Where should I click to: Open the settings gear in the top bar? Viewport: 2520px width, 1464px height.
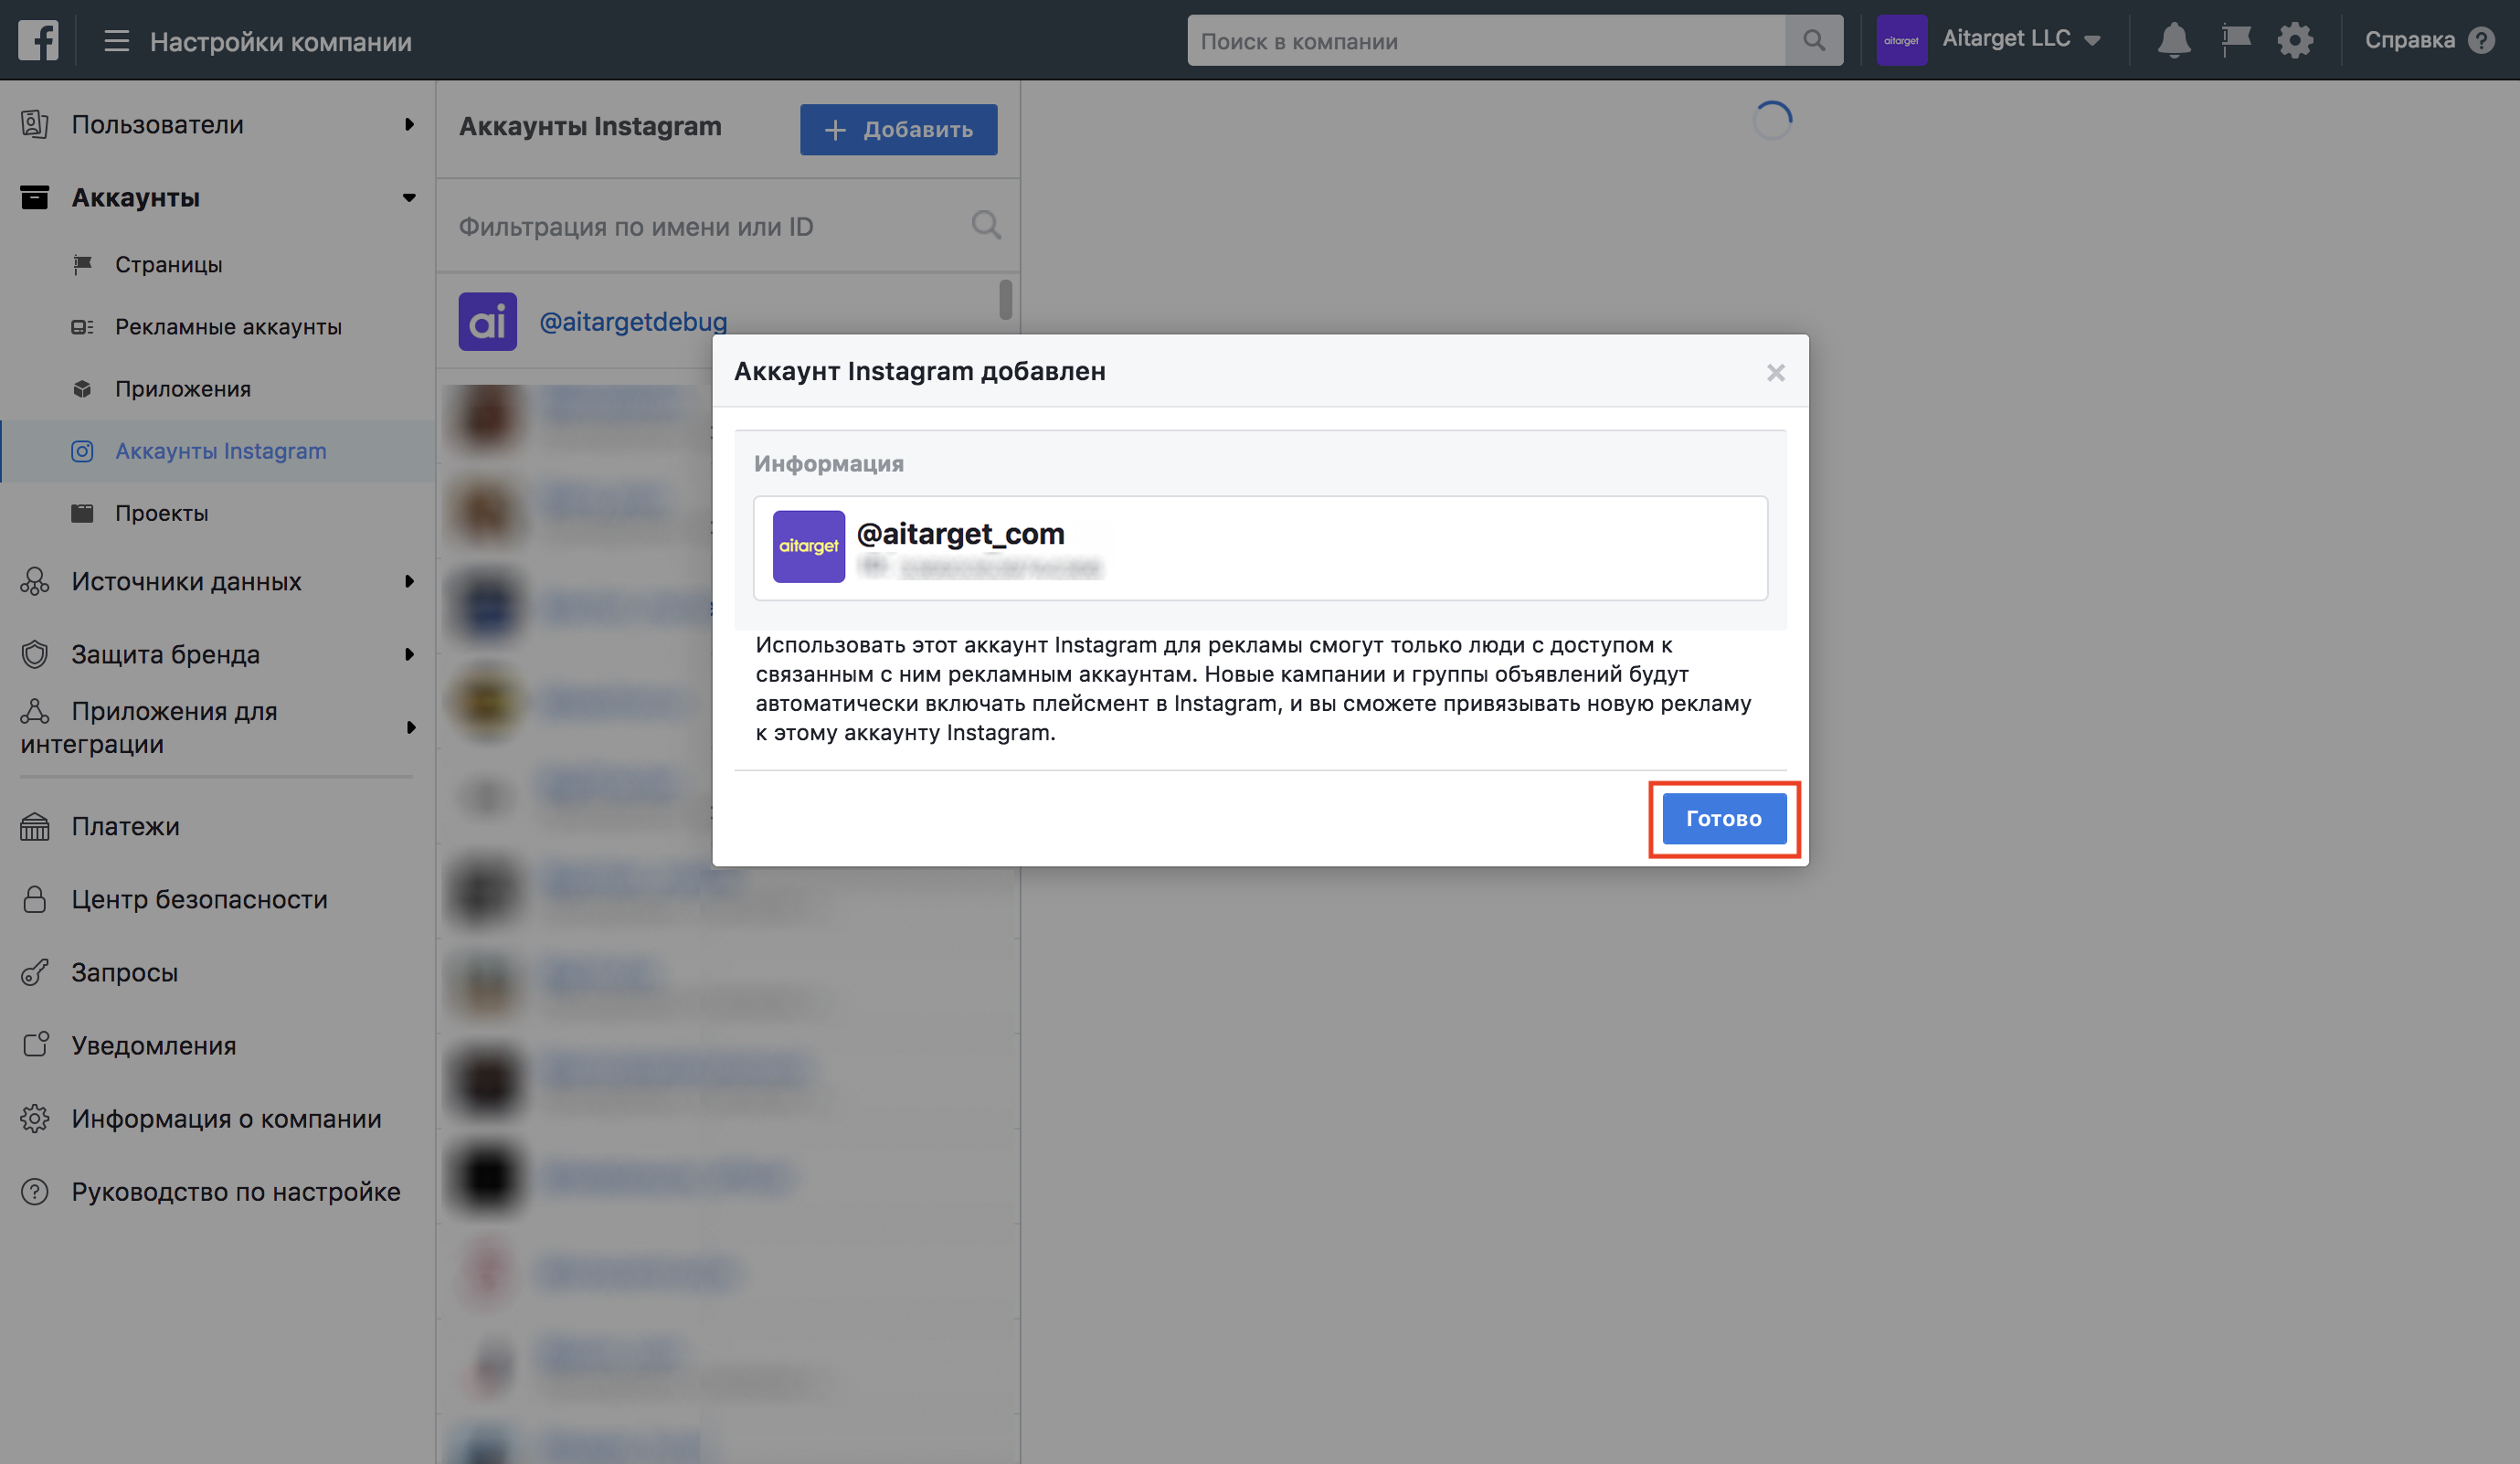coord(2295,41)
